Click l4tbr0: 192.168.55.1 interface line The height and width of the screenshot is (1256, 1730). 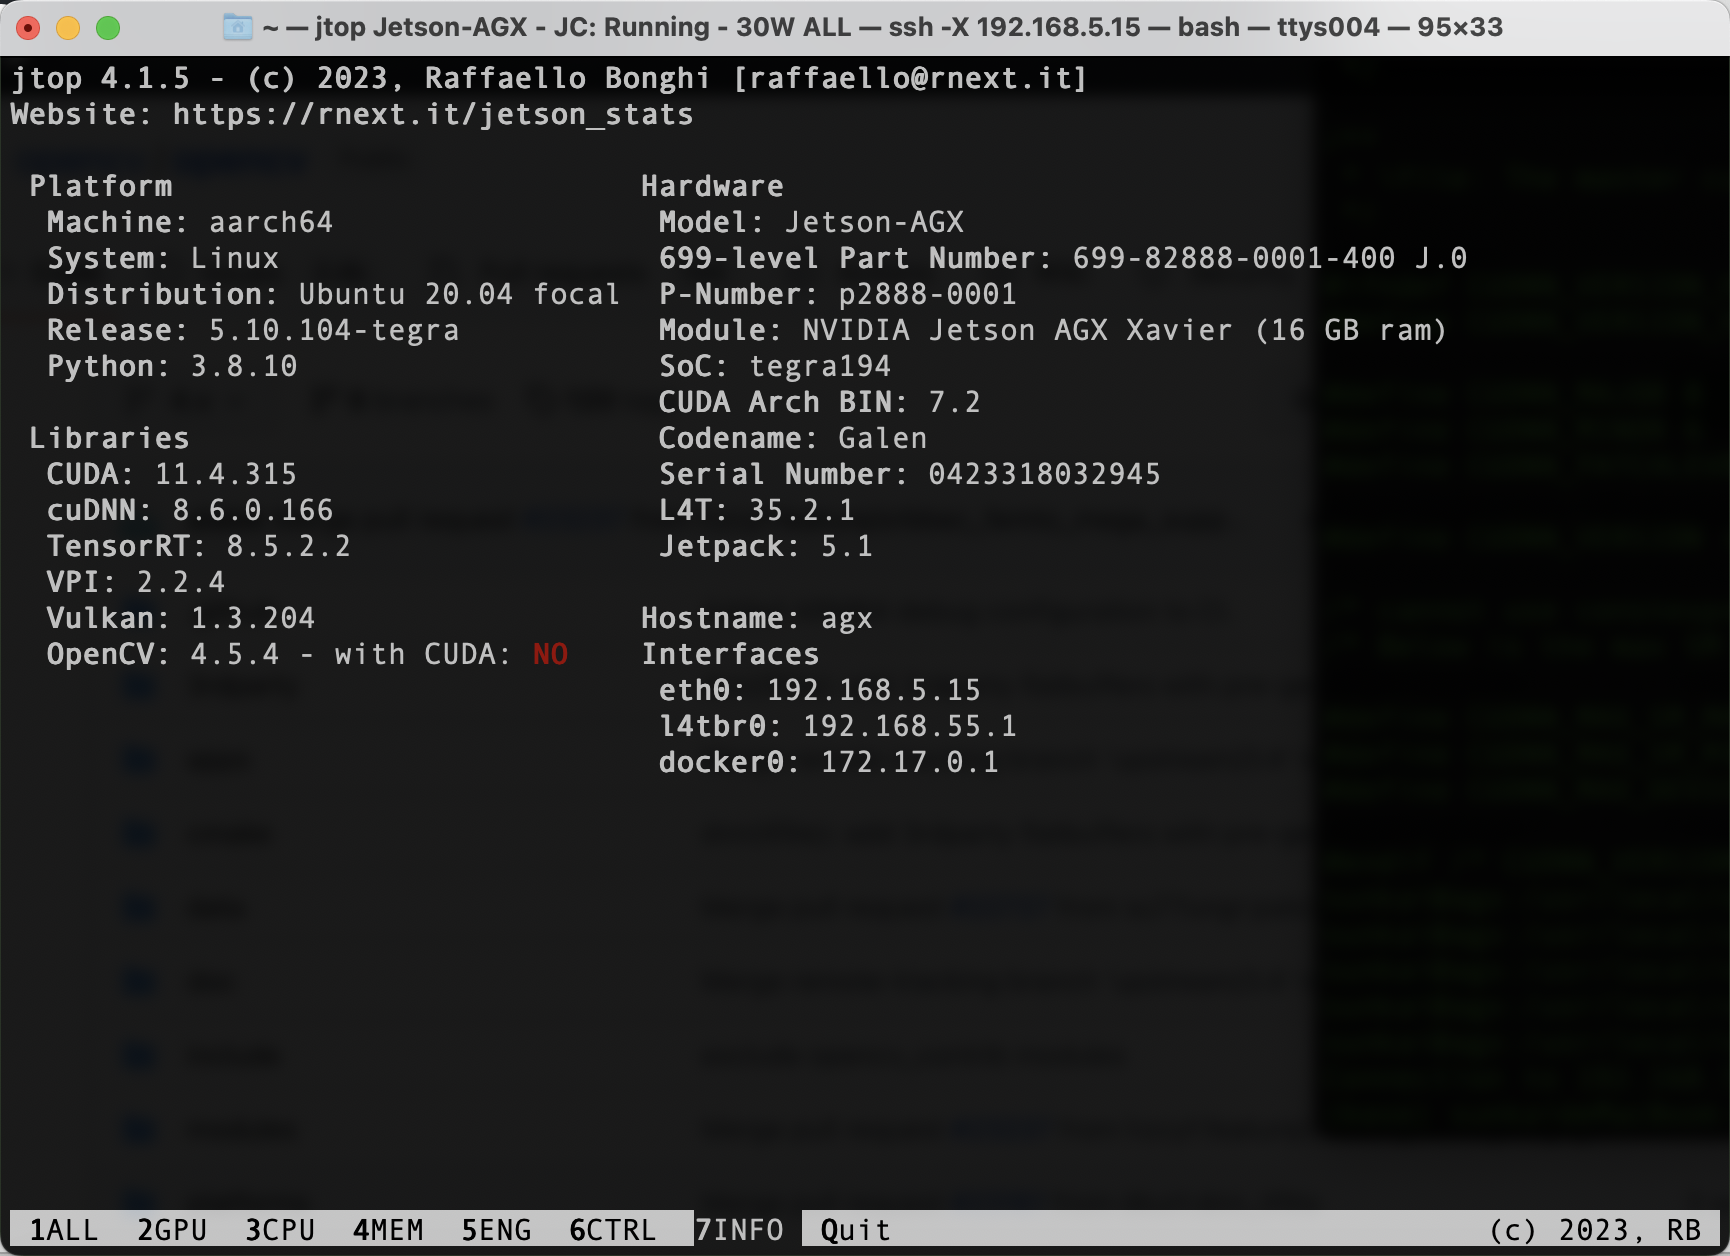coord(838,726)
